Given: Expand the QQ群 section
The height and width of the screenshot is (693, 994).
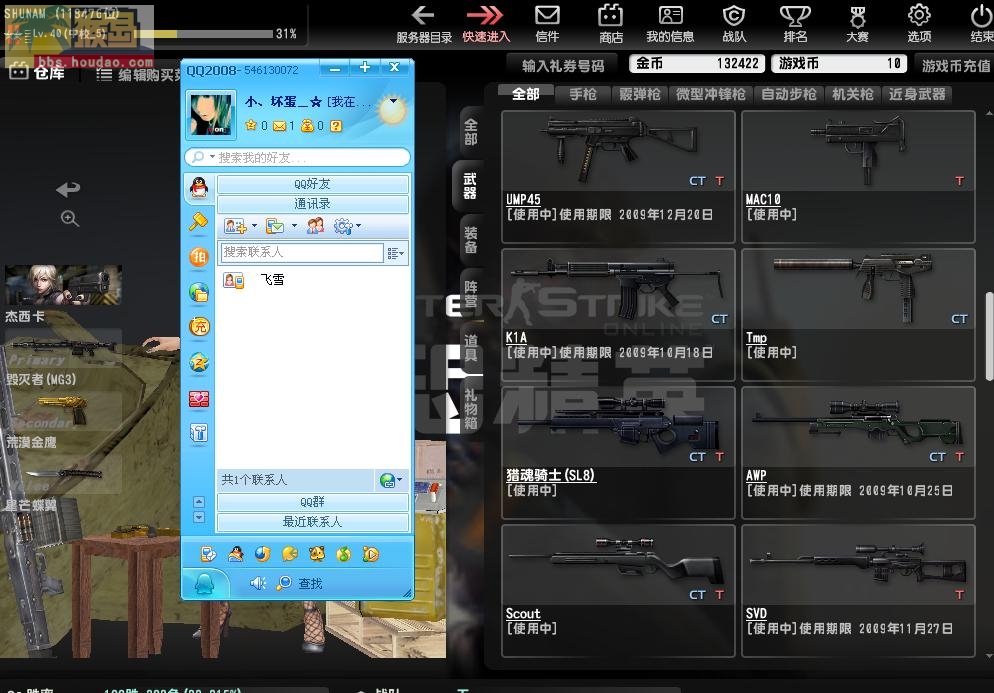Looking at the screenshot, I should click(x=313, y=502).
